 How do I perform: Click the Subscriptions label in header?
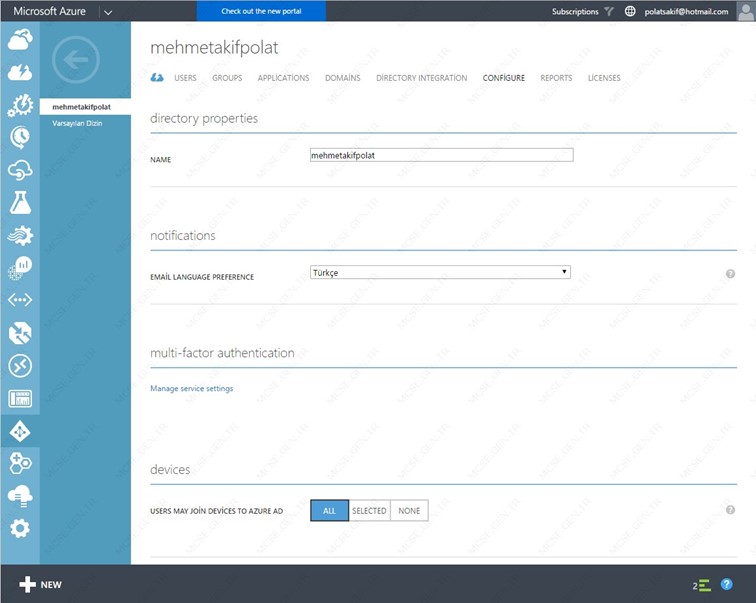pyautogui.click(x=575, y=11)
